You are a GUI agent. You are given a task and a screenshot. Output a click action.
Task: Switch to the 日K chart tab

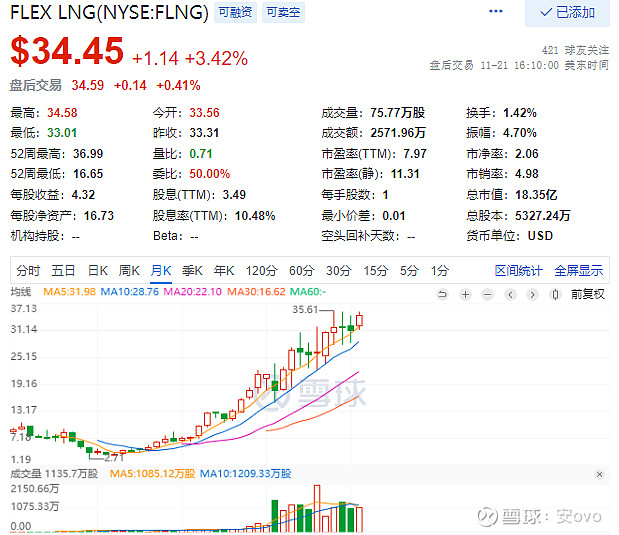tap(98, 271)
